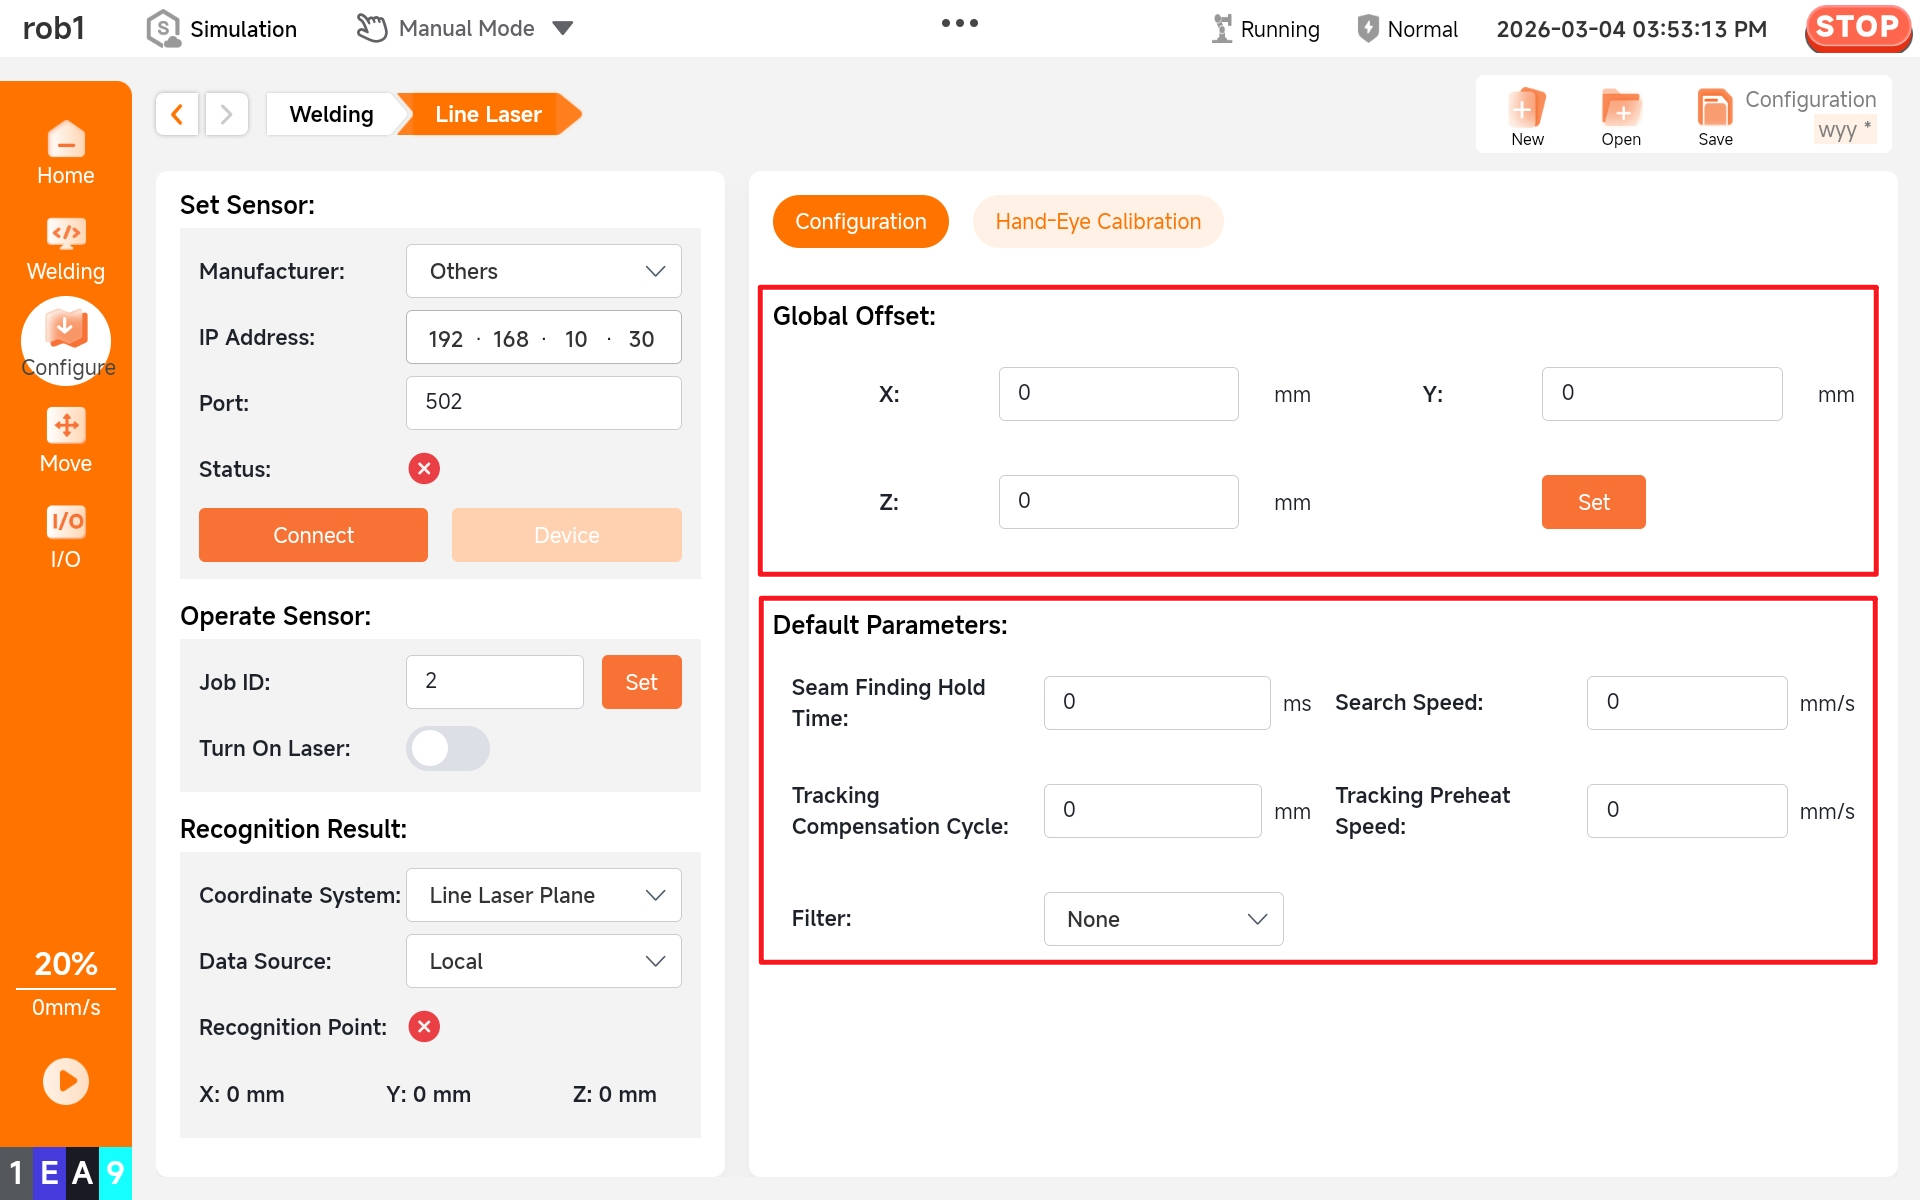Select the Welding breadcrumb tab
This screenshot has height=1200, width=1920.
coord(331,114)
